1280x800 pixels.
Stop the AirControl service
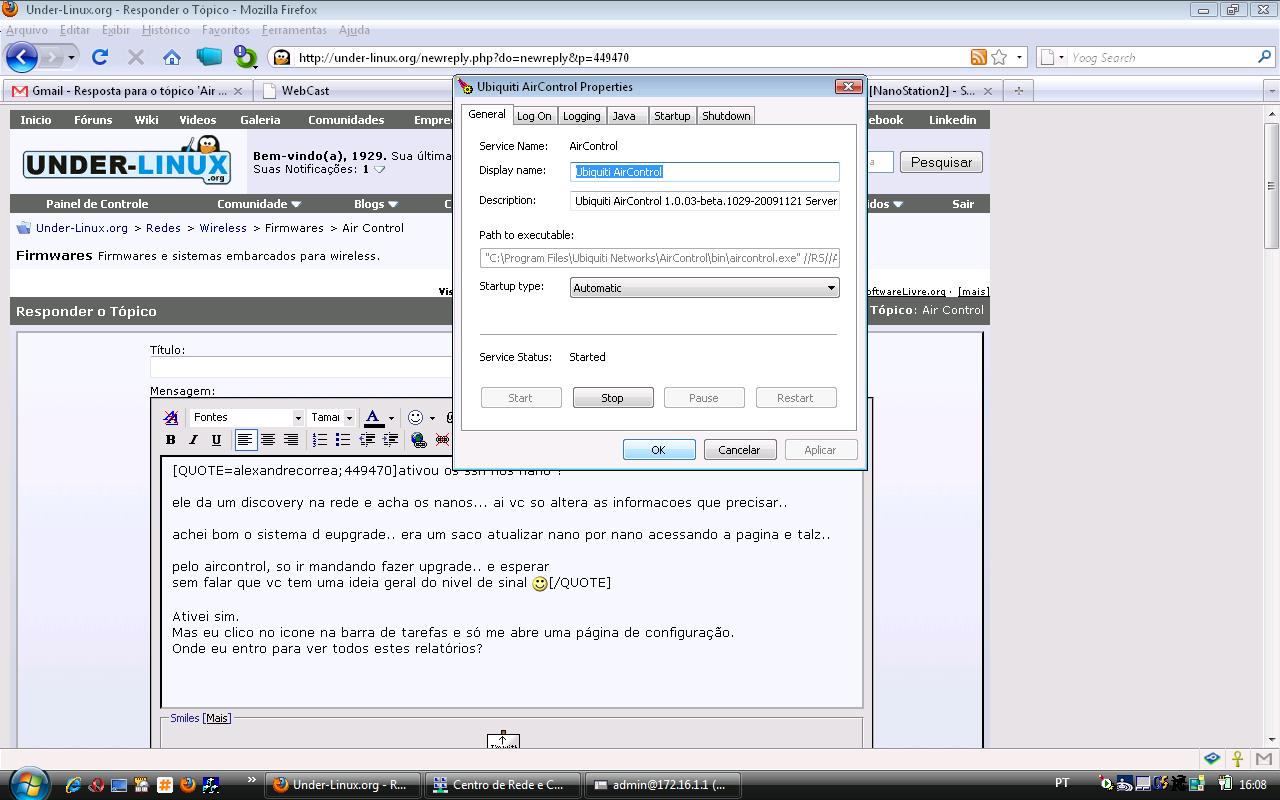coord(613,398)
